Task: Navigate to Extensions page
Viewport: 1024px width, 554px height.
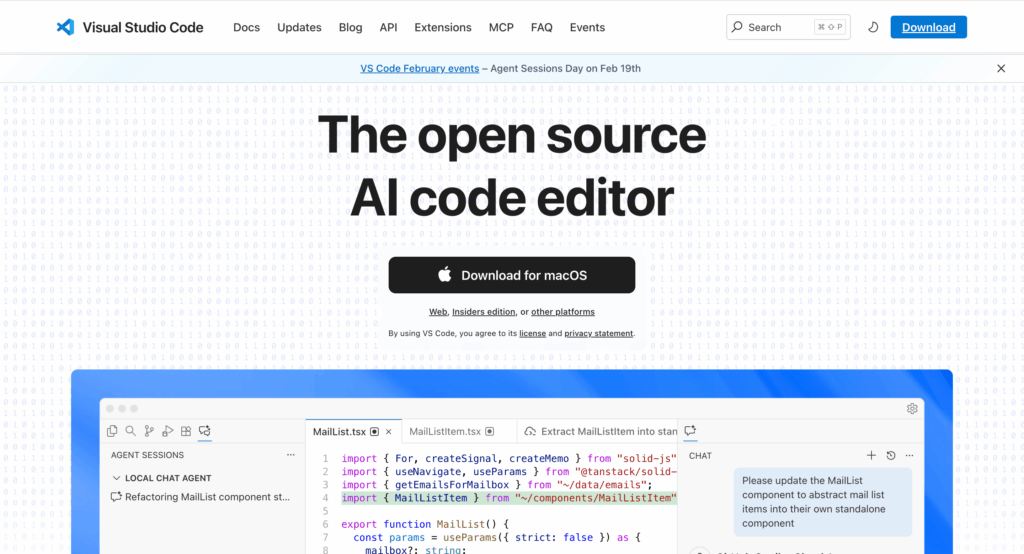Action: click(443, 27)
